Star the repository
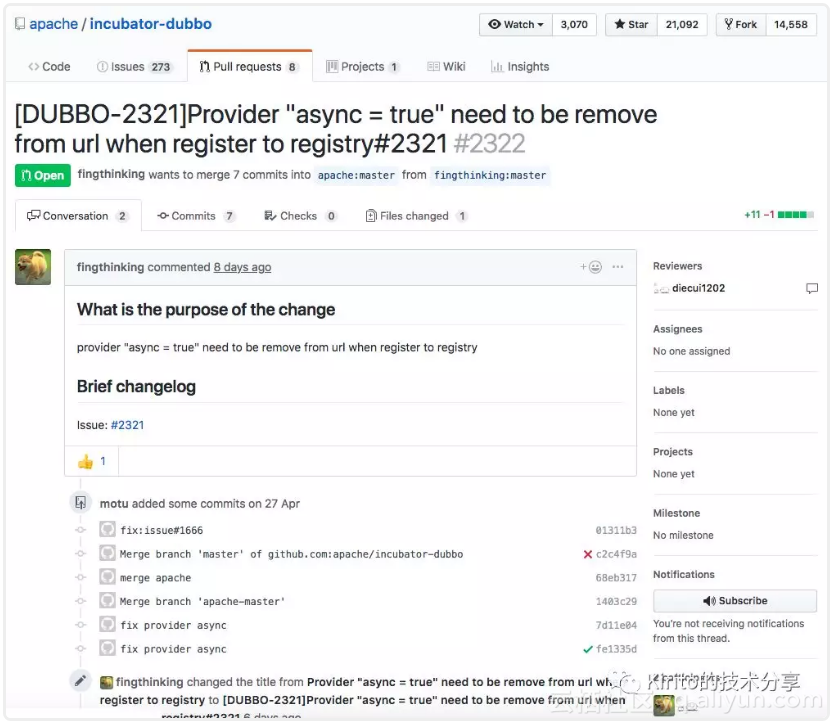Viewport: 834px width, 725px height. (631, 24)
